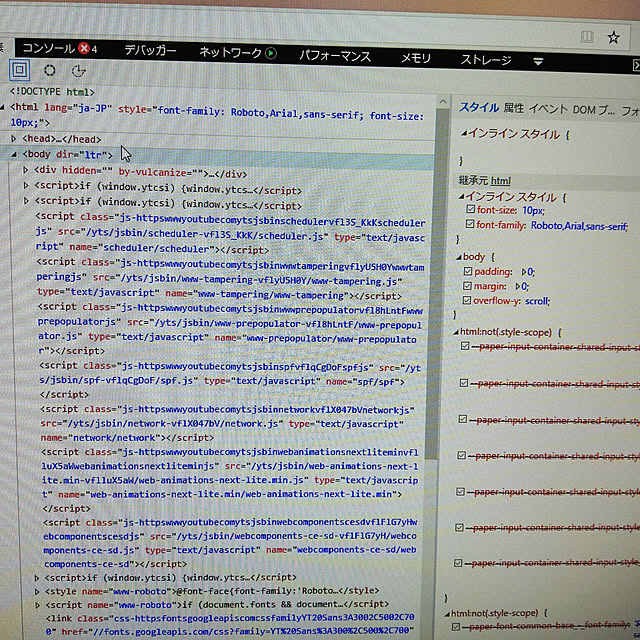Switch to the パフォーマンス tab
Screen dimensions: 640x640
[x=335, y=56]
